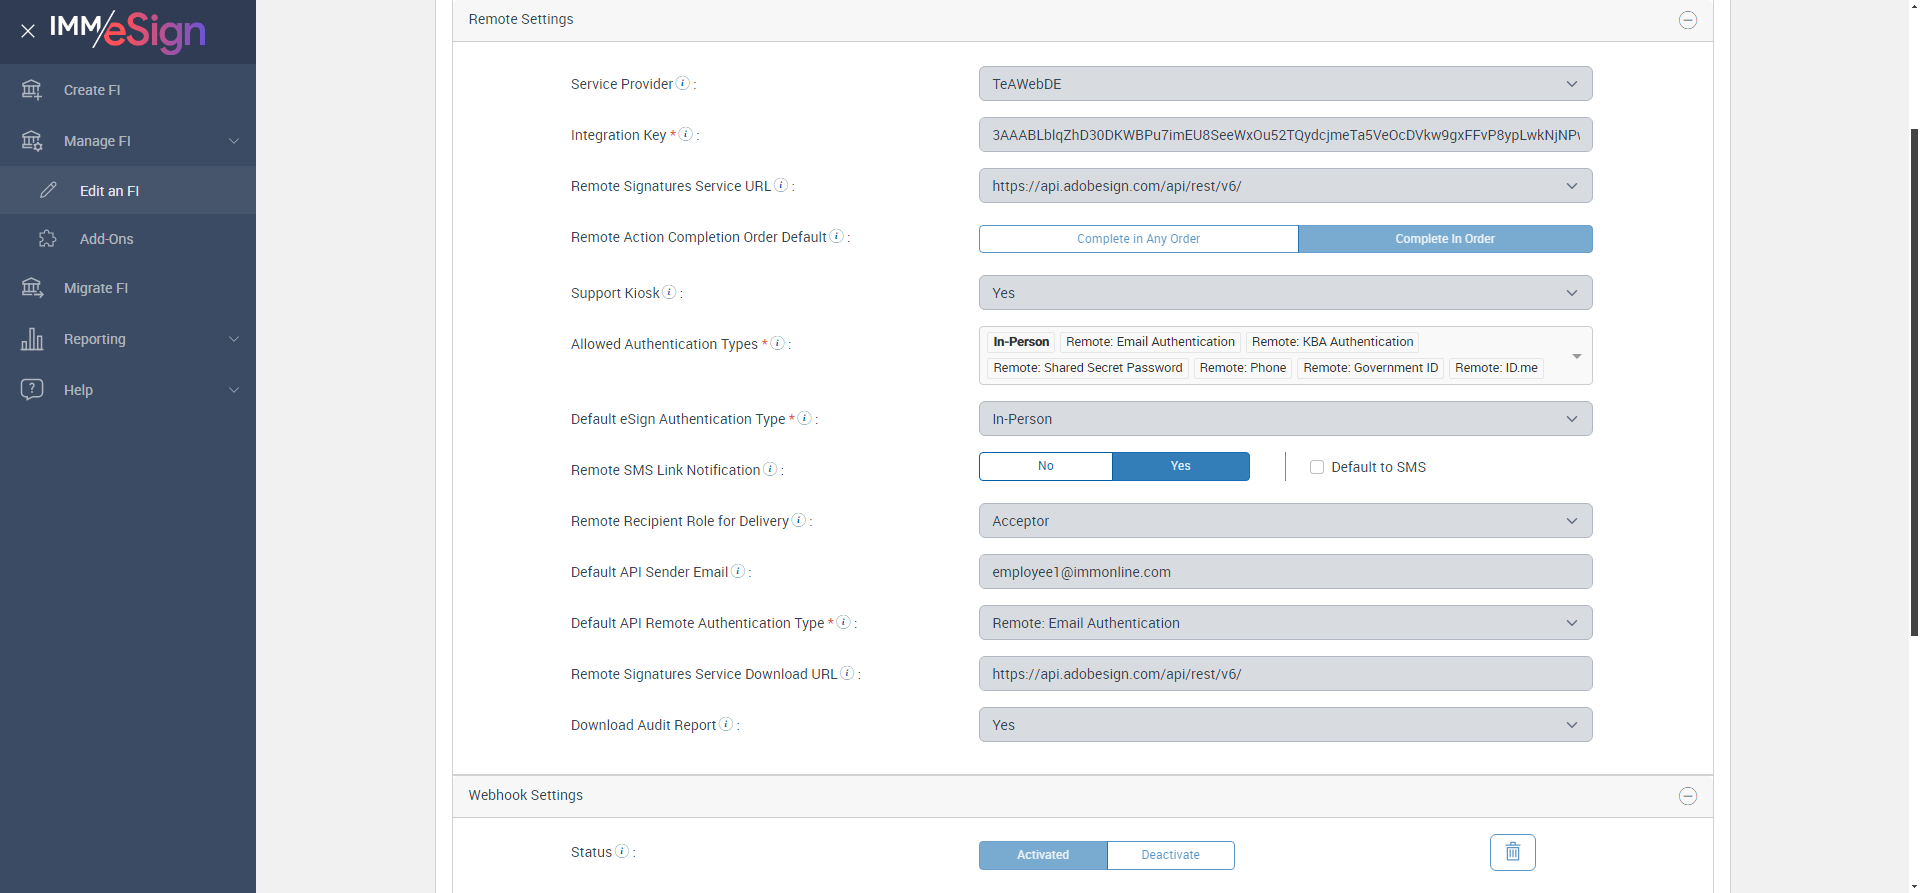Image resolution: width=1920 pixels, height=893 pixels.
Task: Click the Download Audit Report info icon
Action: pyautogui.click(x=726, y=725)
